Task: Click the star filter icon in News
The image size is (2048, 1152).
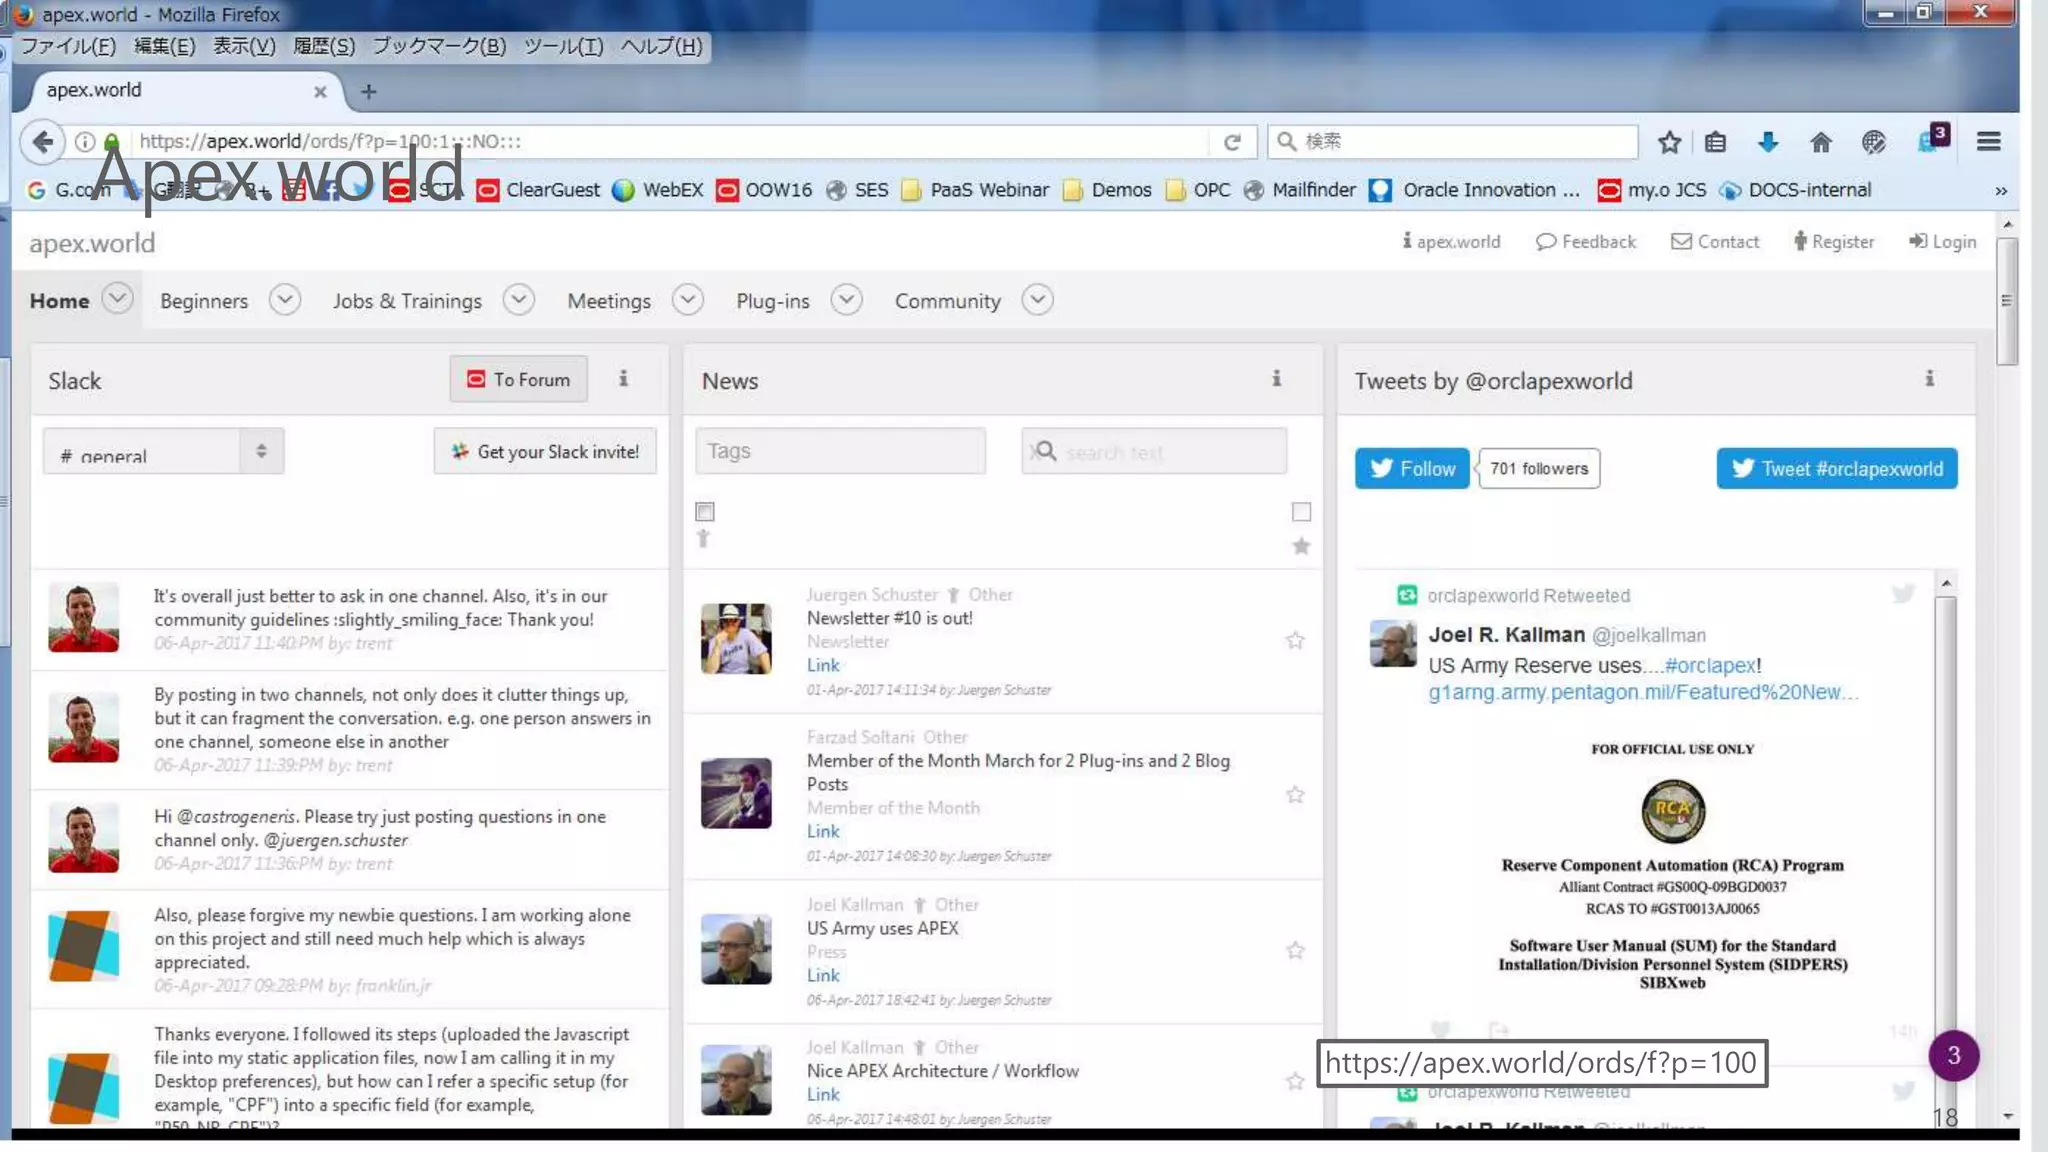Action: click(1301, 546)
